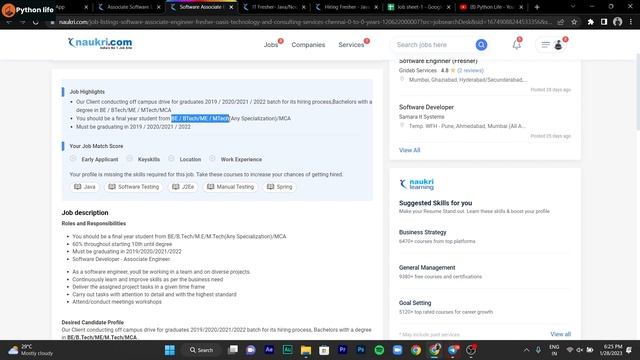This screenshot has height=360, width=640.
Task: Switch to the Hiring Fresher browser tab
Action: point(347,7)
